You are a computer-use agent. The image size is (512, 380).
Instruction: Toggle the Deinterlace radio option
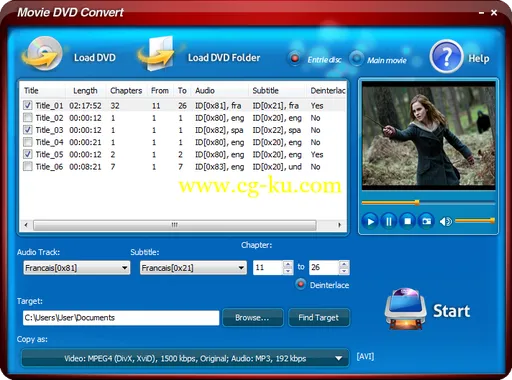coord(301,284)
